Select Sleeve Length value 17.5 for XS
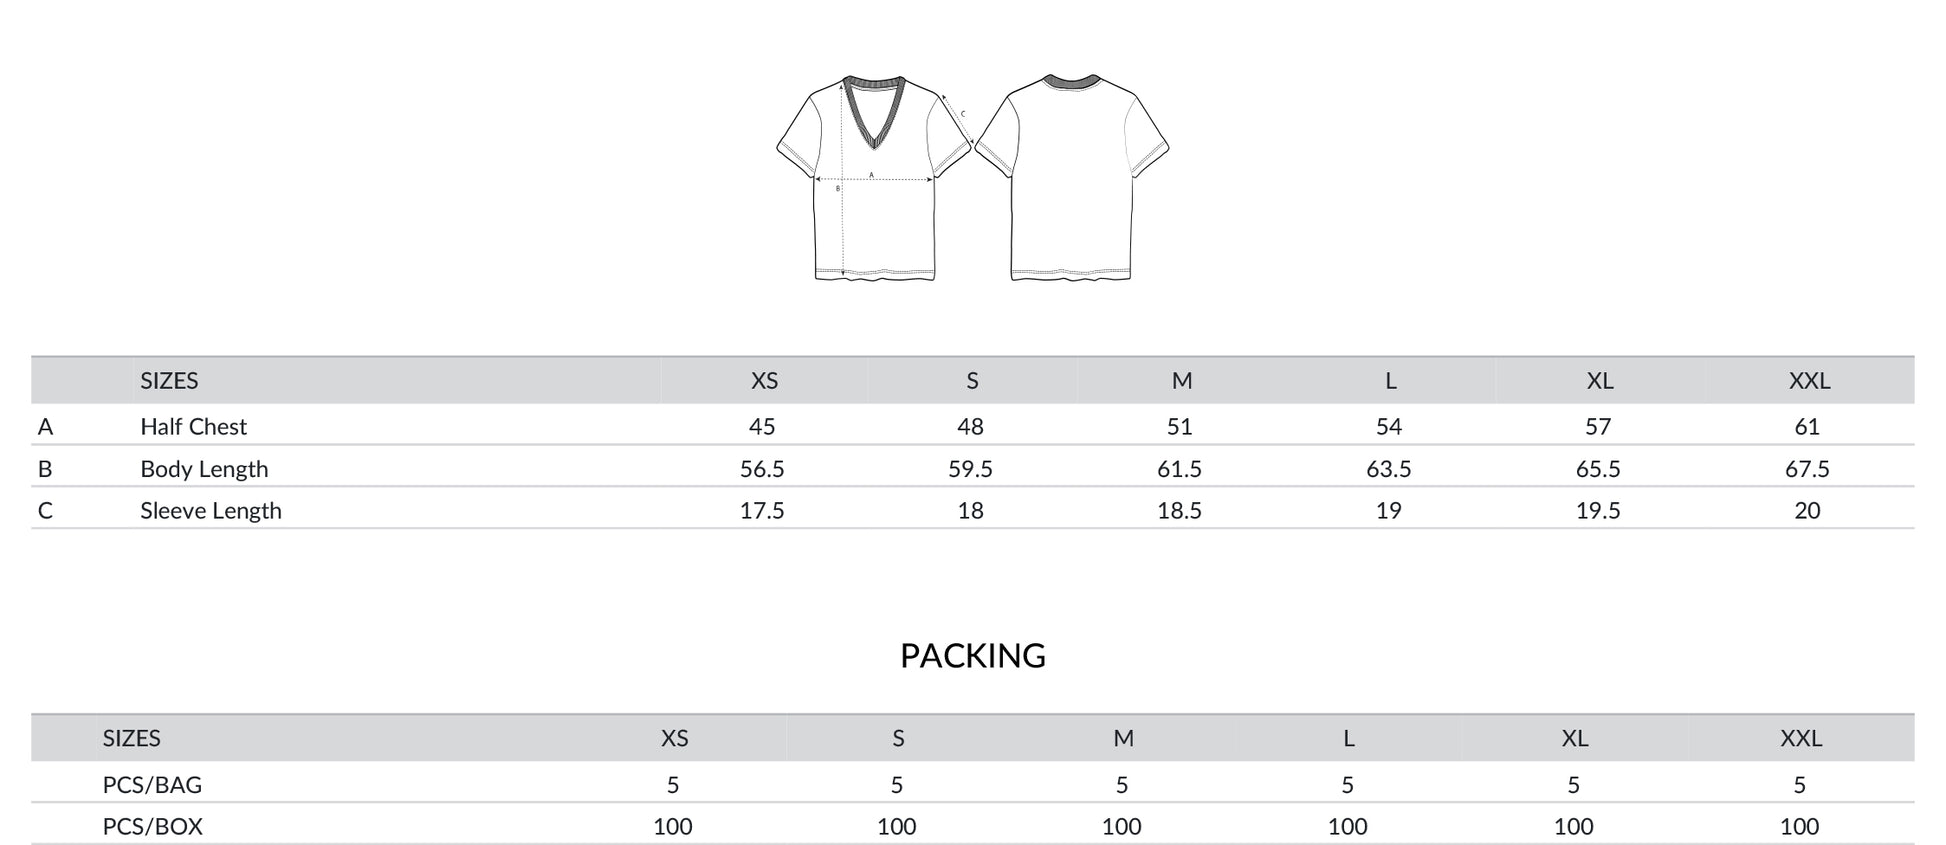The width and height of the screenshot is (1946, 845). click(762, 511)
